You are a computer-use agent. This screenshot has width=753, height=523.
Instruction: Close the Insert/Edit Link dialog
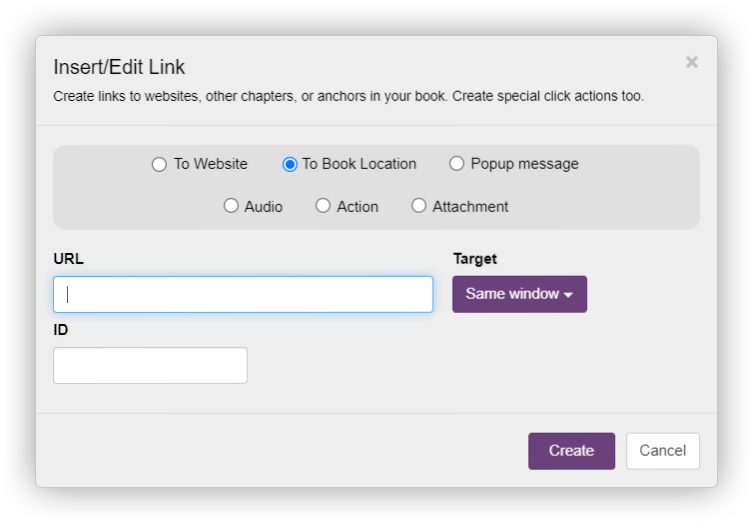point(691,62)
